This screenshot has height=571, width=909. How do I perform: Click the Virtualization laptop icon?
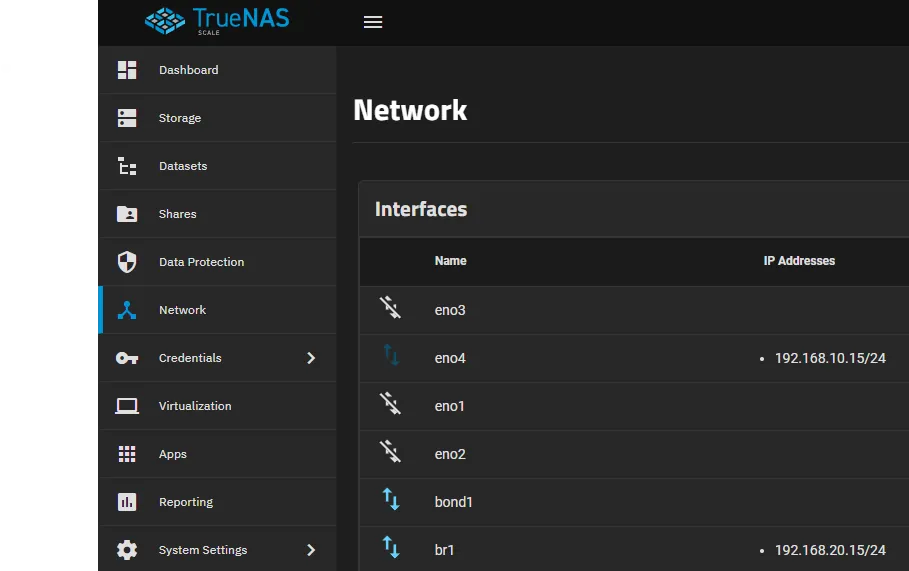tap(127, 406)
